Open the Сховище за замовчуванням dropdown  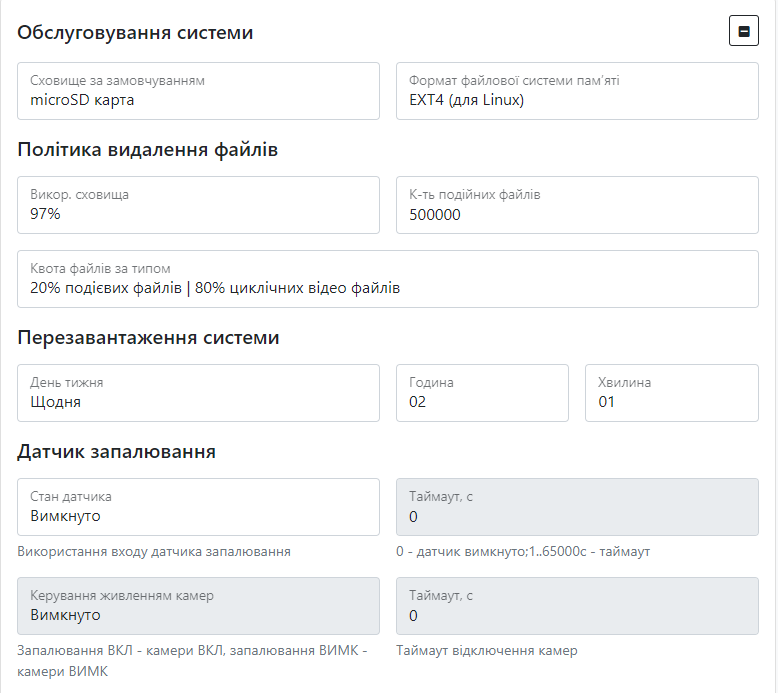coord(198,91)
